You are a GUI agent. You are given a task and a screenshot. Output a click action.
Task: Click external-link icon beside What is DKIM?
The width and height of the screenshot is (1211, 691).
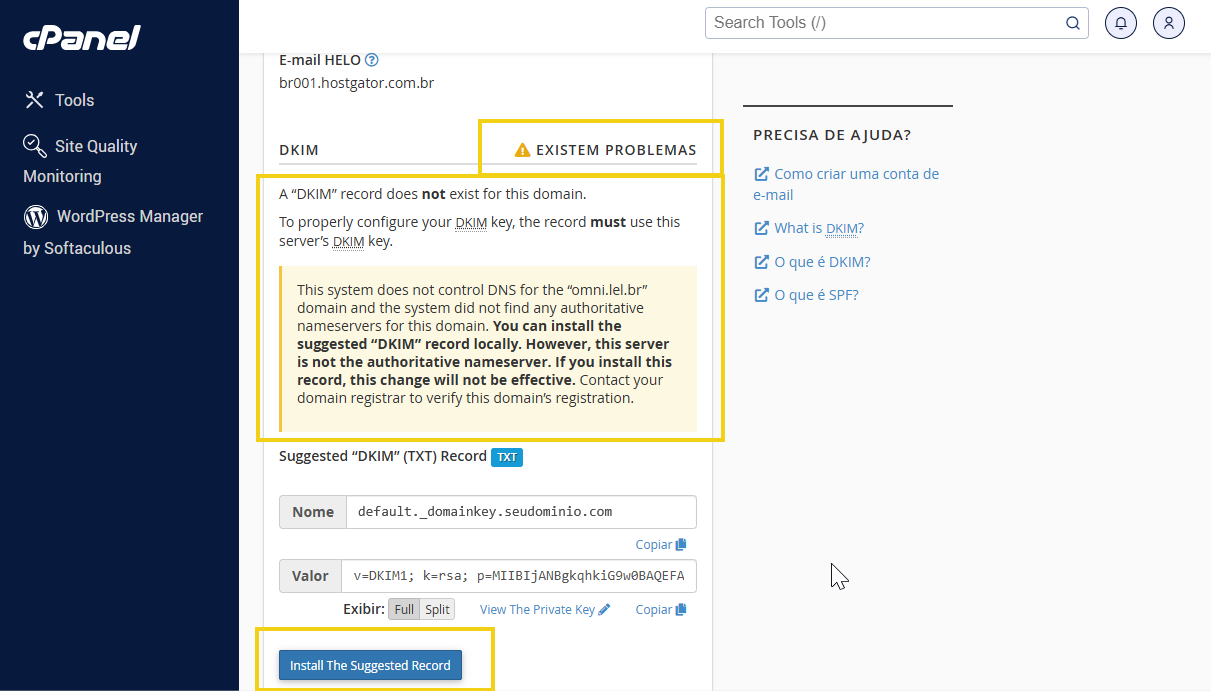click(761, 228)
